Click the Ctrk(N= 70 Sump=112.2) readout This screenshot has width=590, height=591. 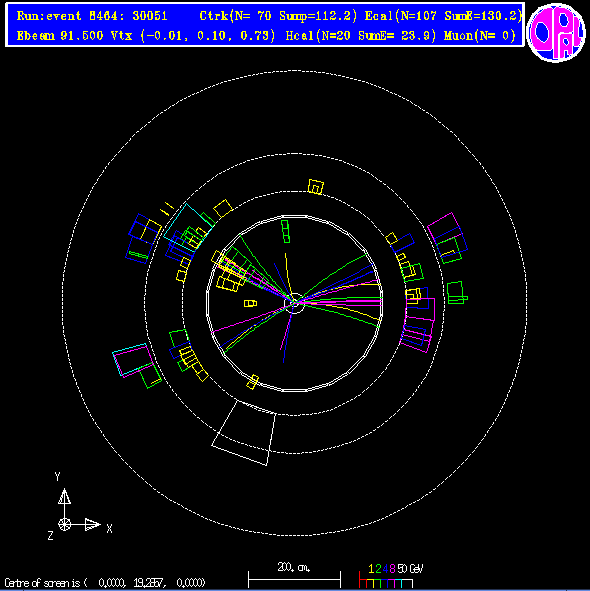point(278,16)
